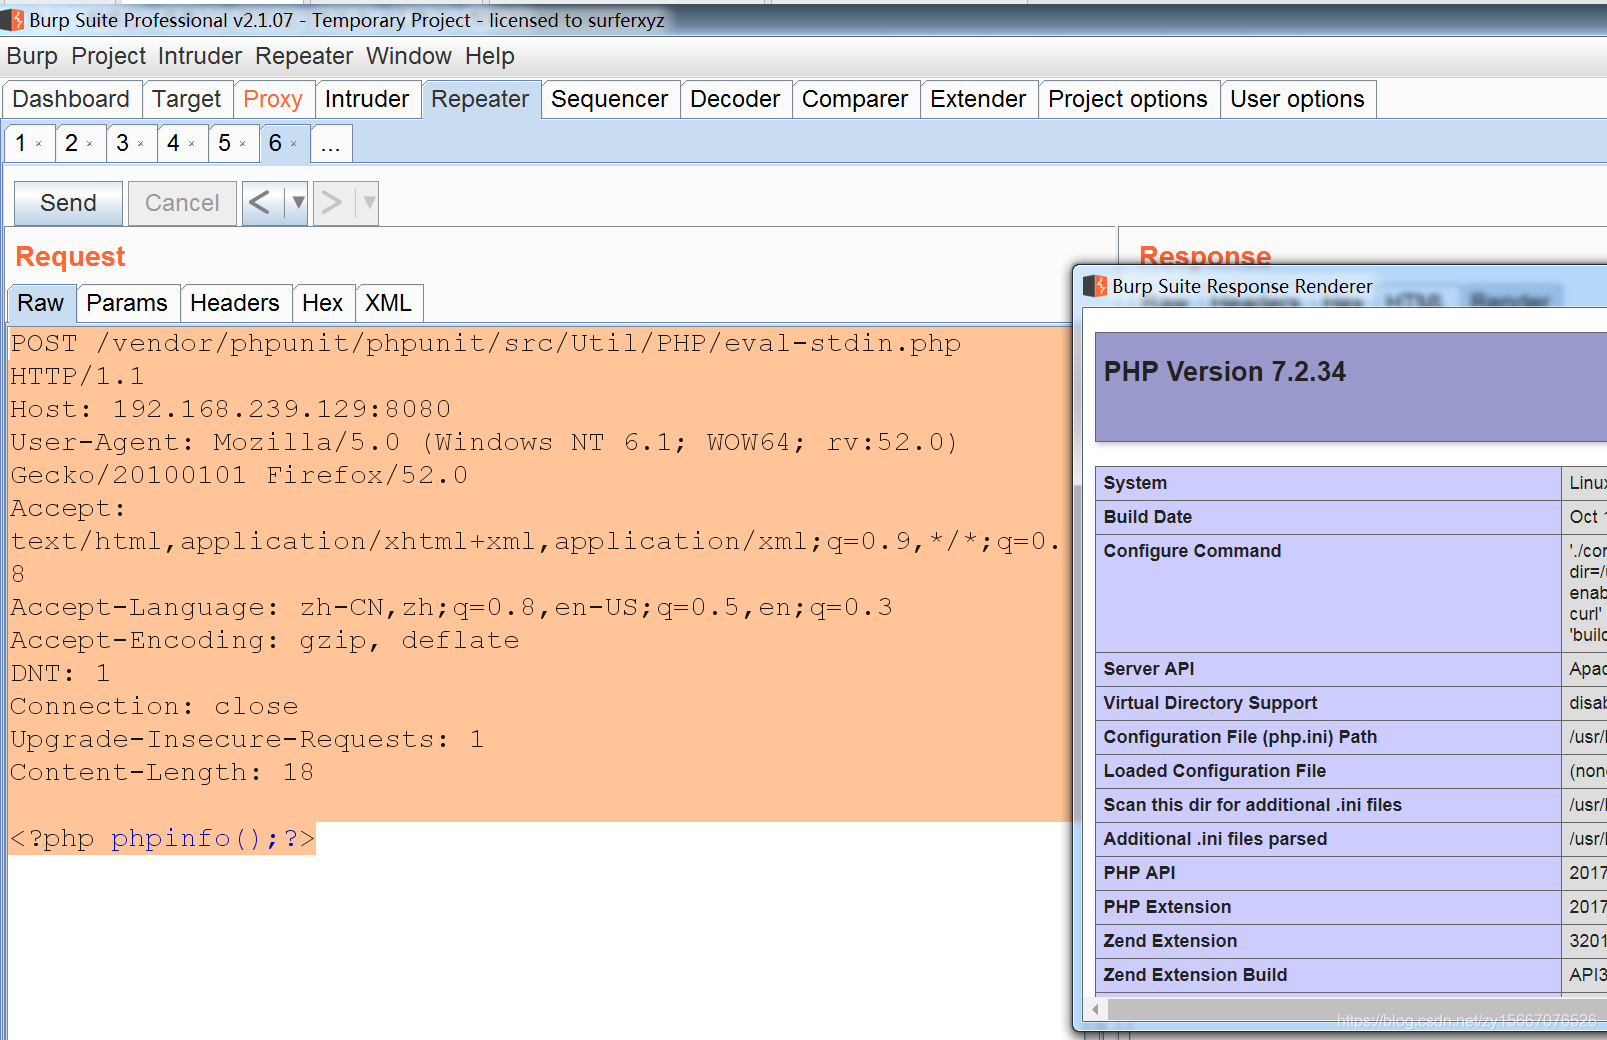The image size is (1607, 1040).
Task: Switch to the Sequencer tab
Action: click(609, 99)
